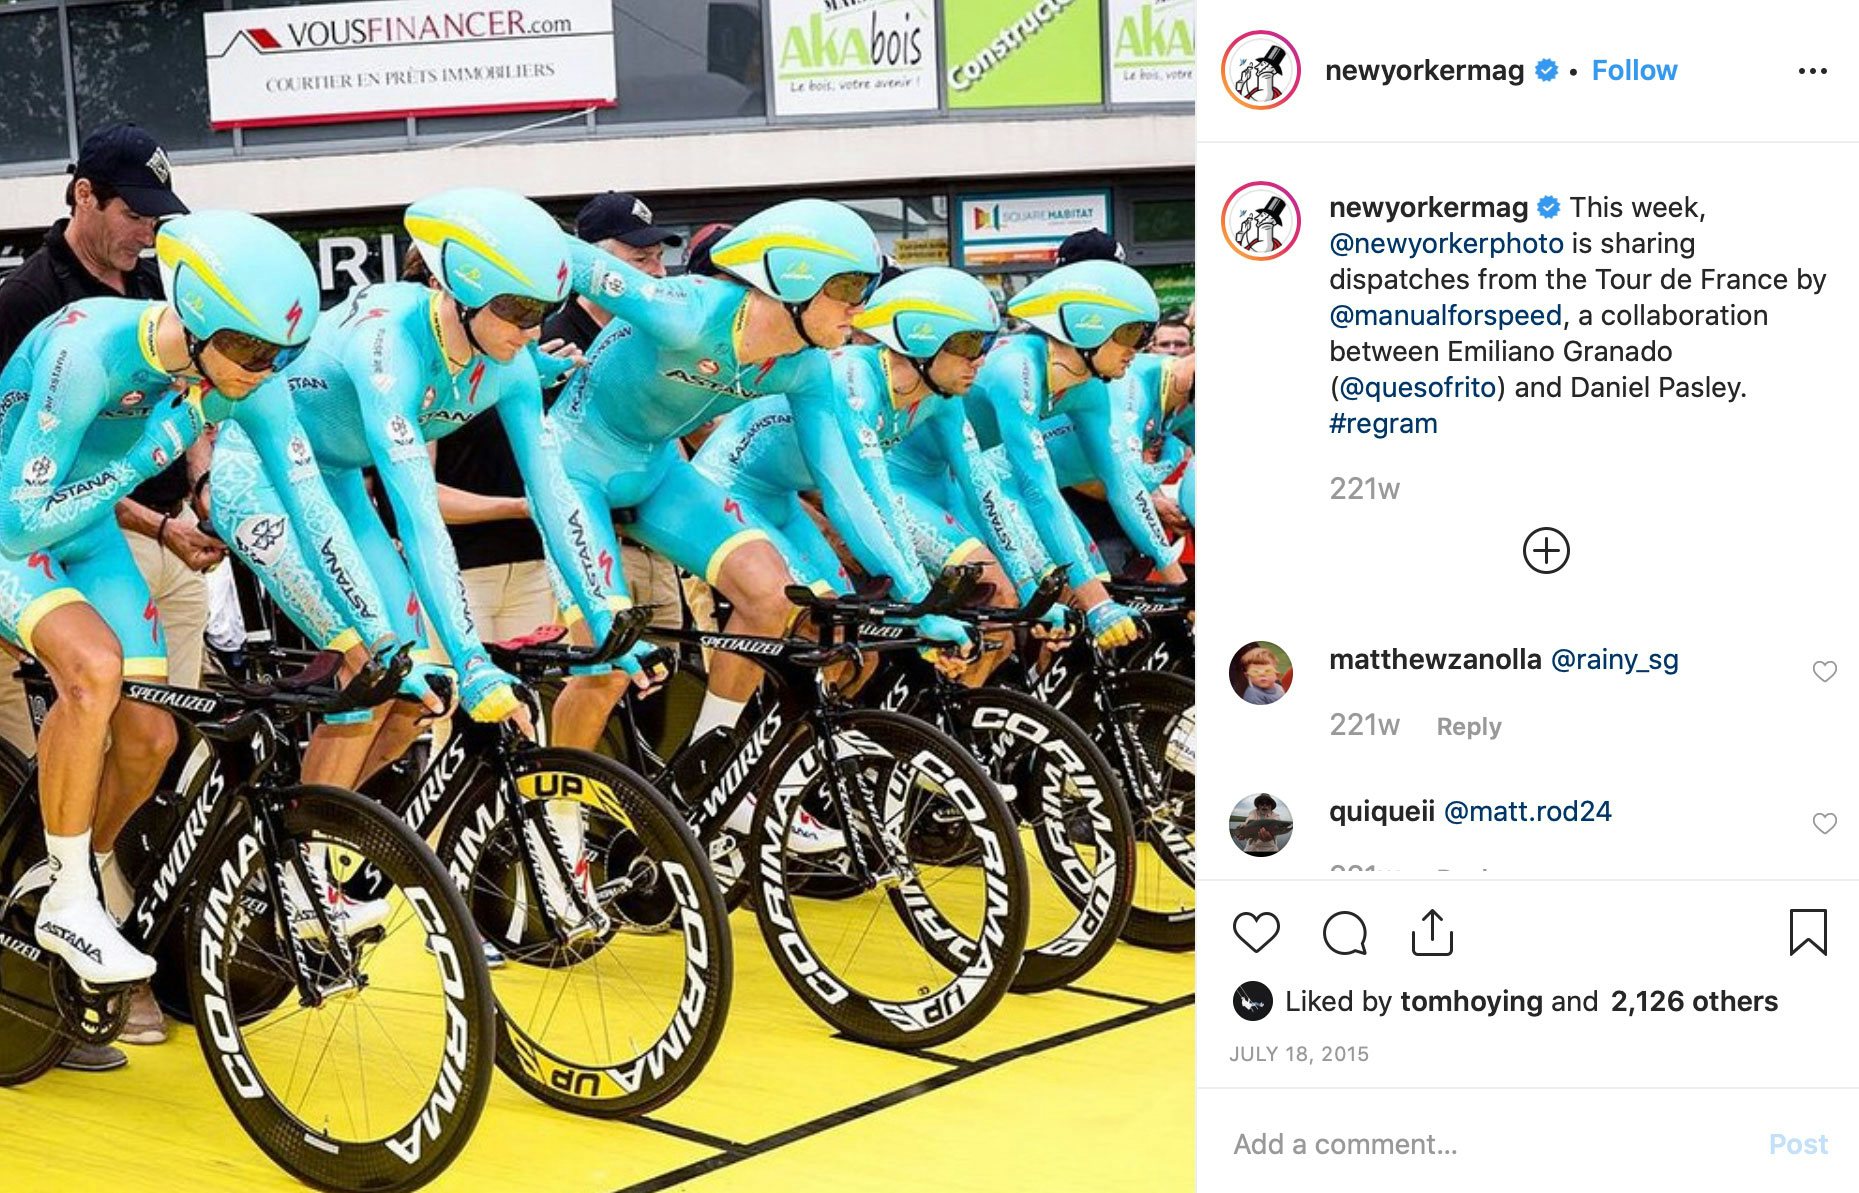View the 2,126 others who liked
Screen dimensions: 1859x1193
(1694, 1001)
